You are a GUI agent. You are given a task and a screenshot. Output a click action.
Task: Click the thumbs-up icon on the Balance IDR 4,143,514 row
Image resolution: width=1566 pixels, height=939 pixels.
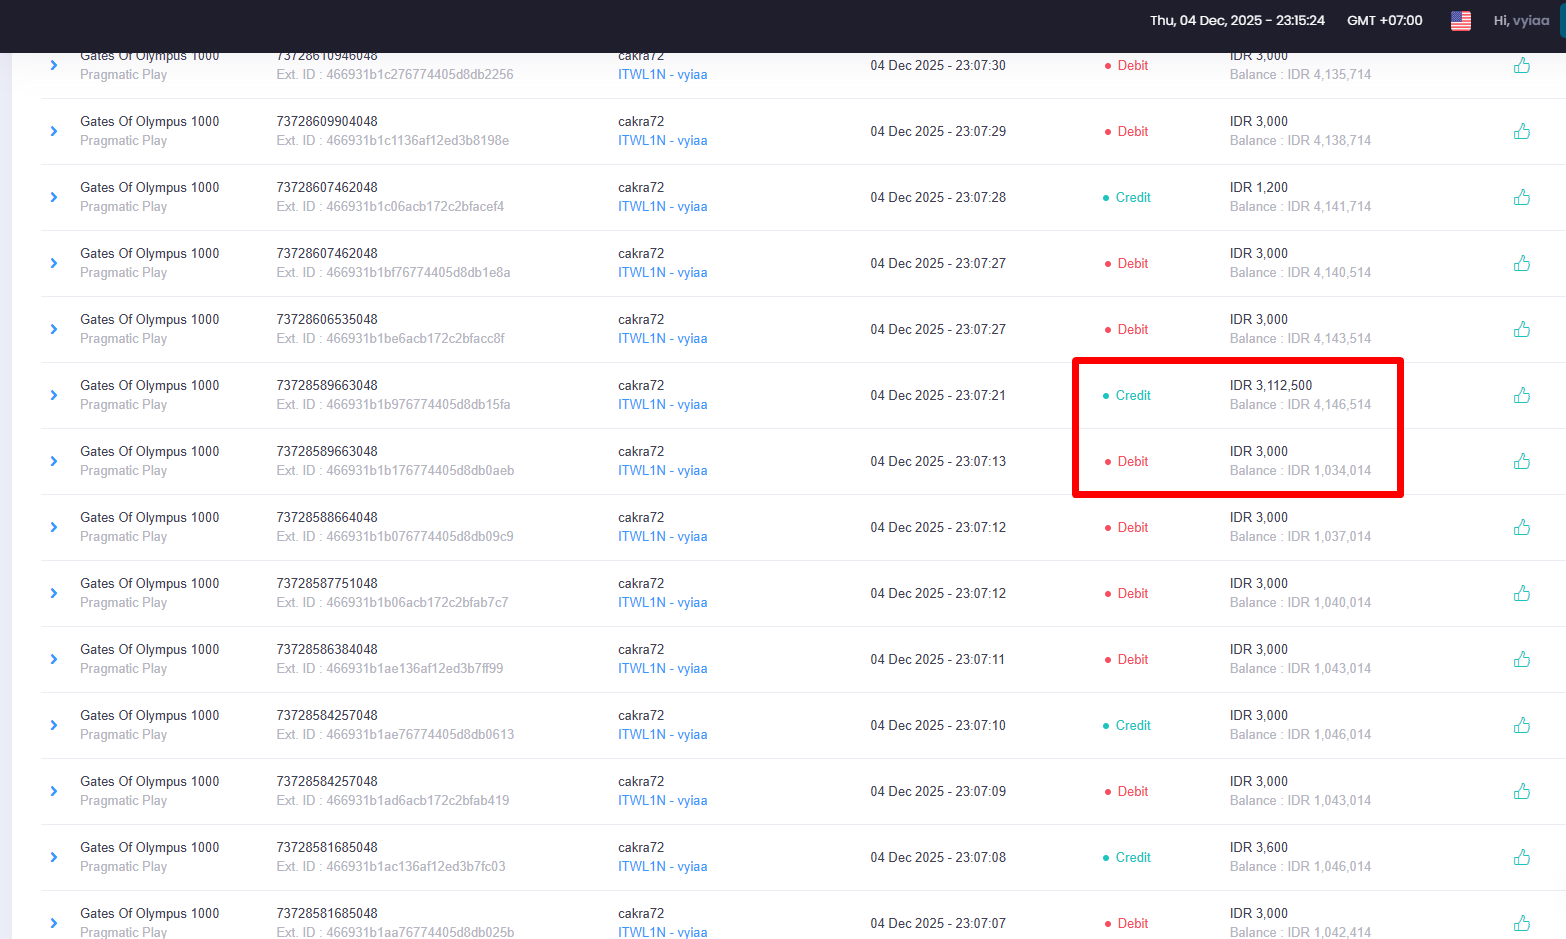pos(1521,329)
